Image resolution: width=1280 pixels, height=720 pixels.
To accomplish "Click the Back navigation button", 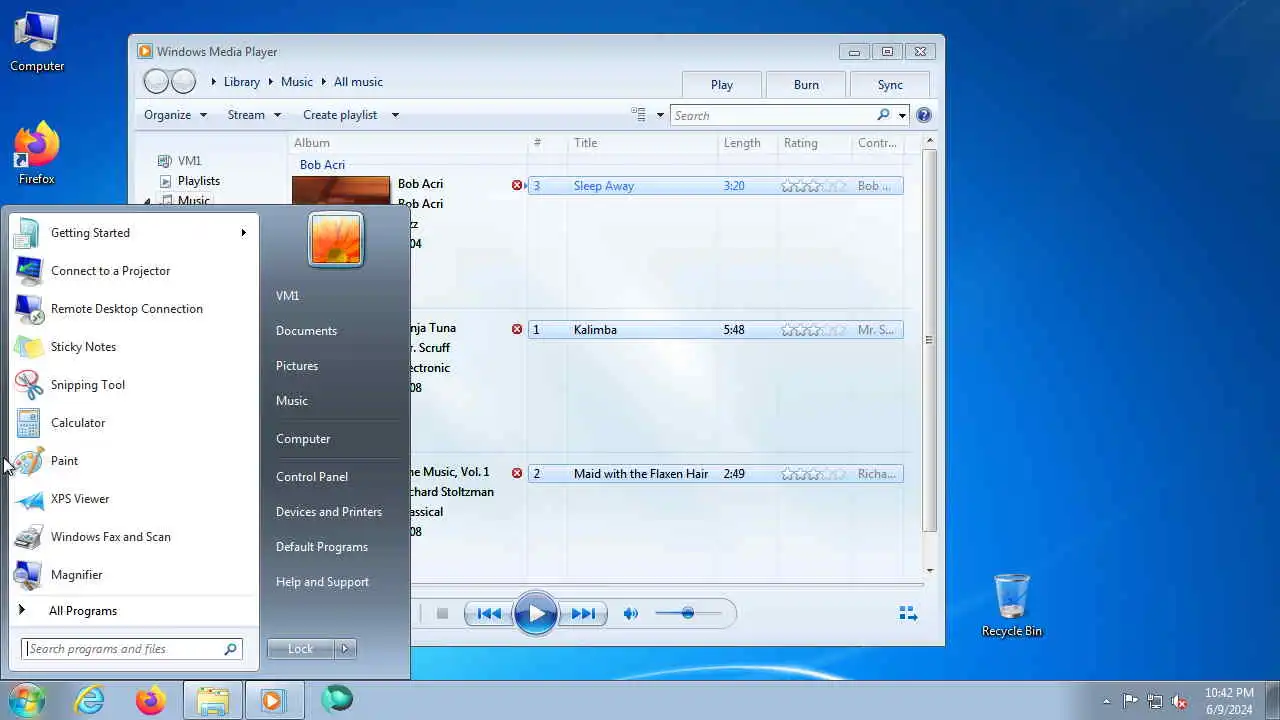I will (156, 82).
